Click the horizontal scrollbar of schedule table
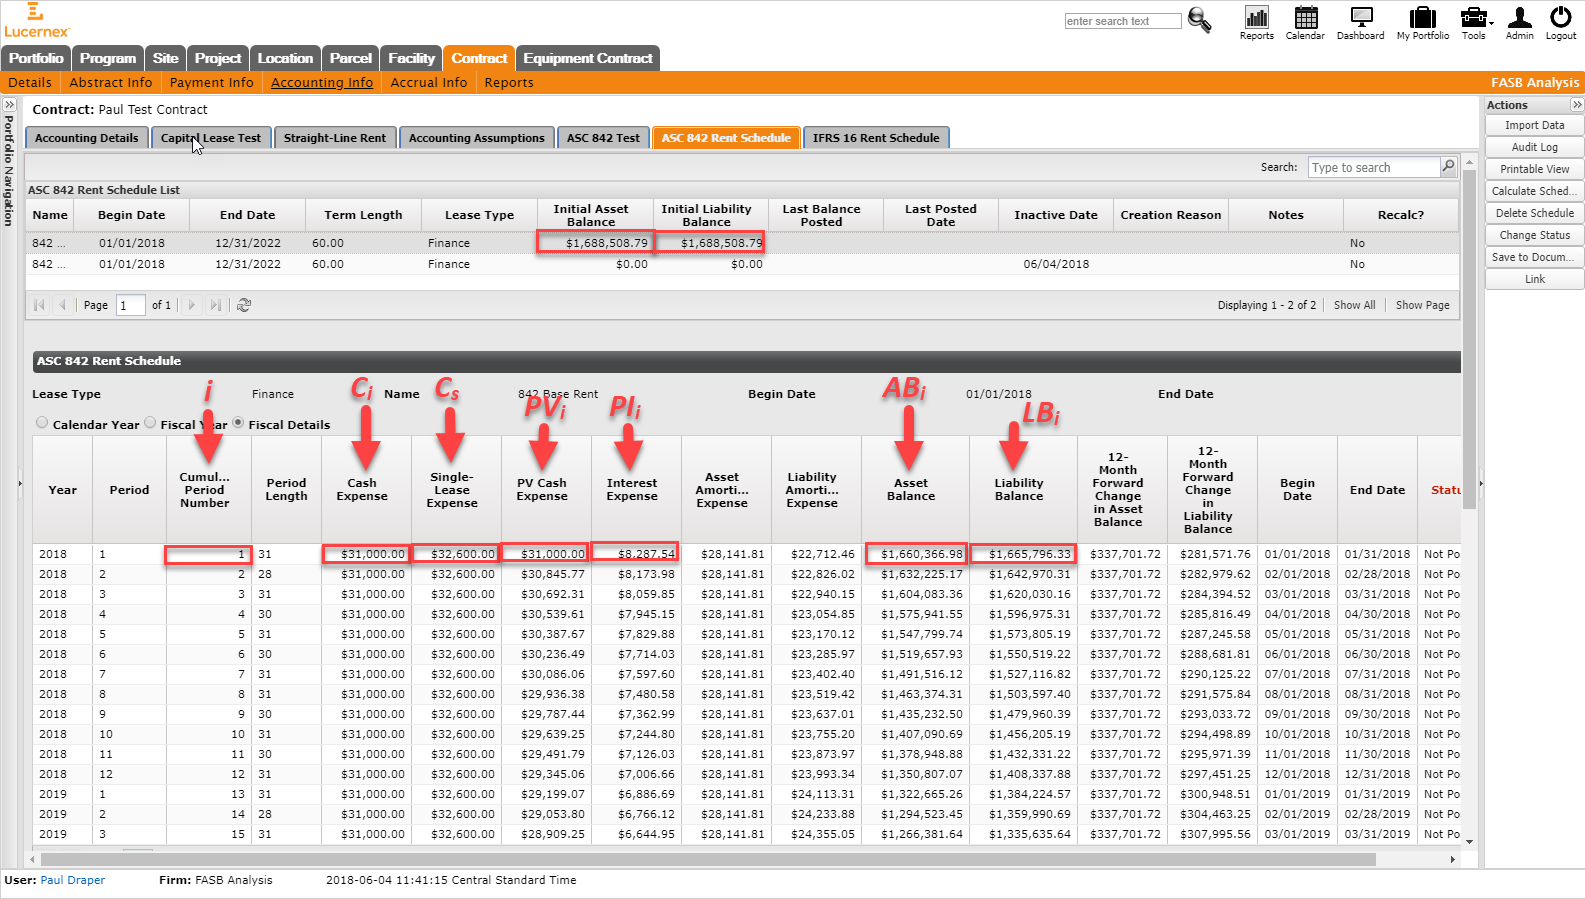This screenshot has height=899, width=1585. 708,859
